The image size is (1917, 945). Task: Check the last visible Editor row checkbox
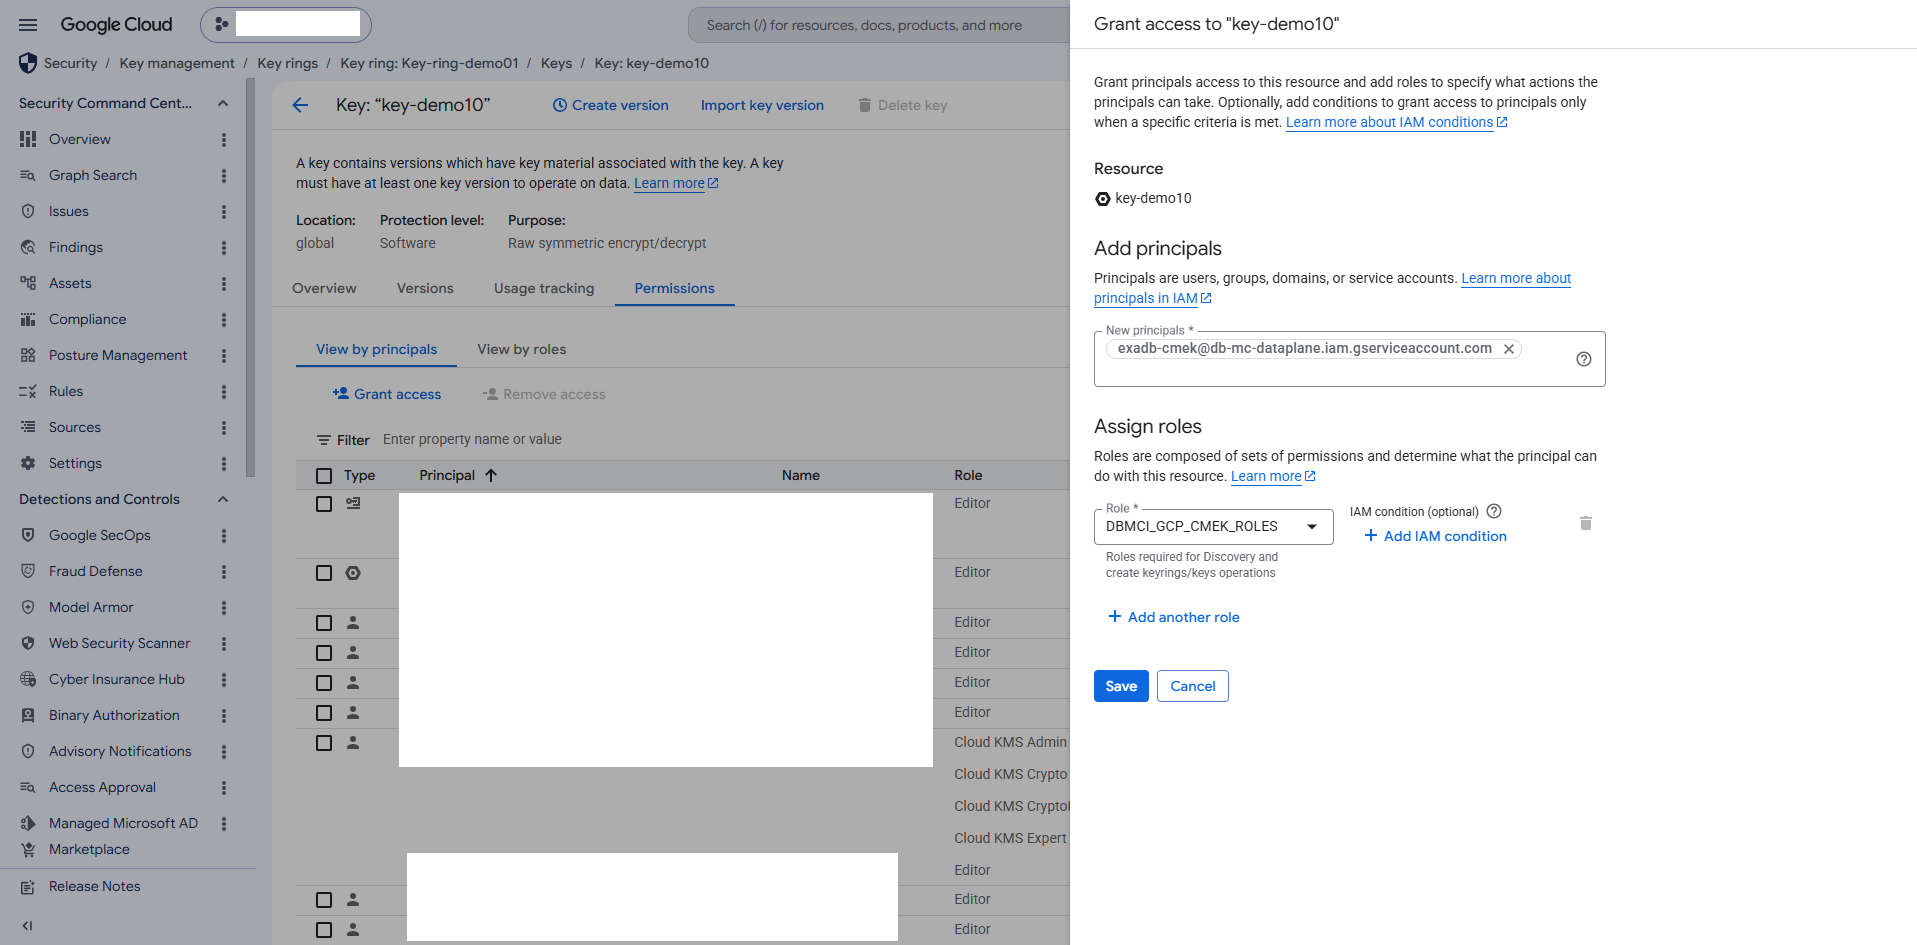pyautogui.click(x=324, y=930)
